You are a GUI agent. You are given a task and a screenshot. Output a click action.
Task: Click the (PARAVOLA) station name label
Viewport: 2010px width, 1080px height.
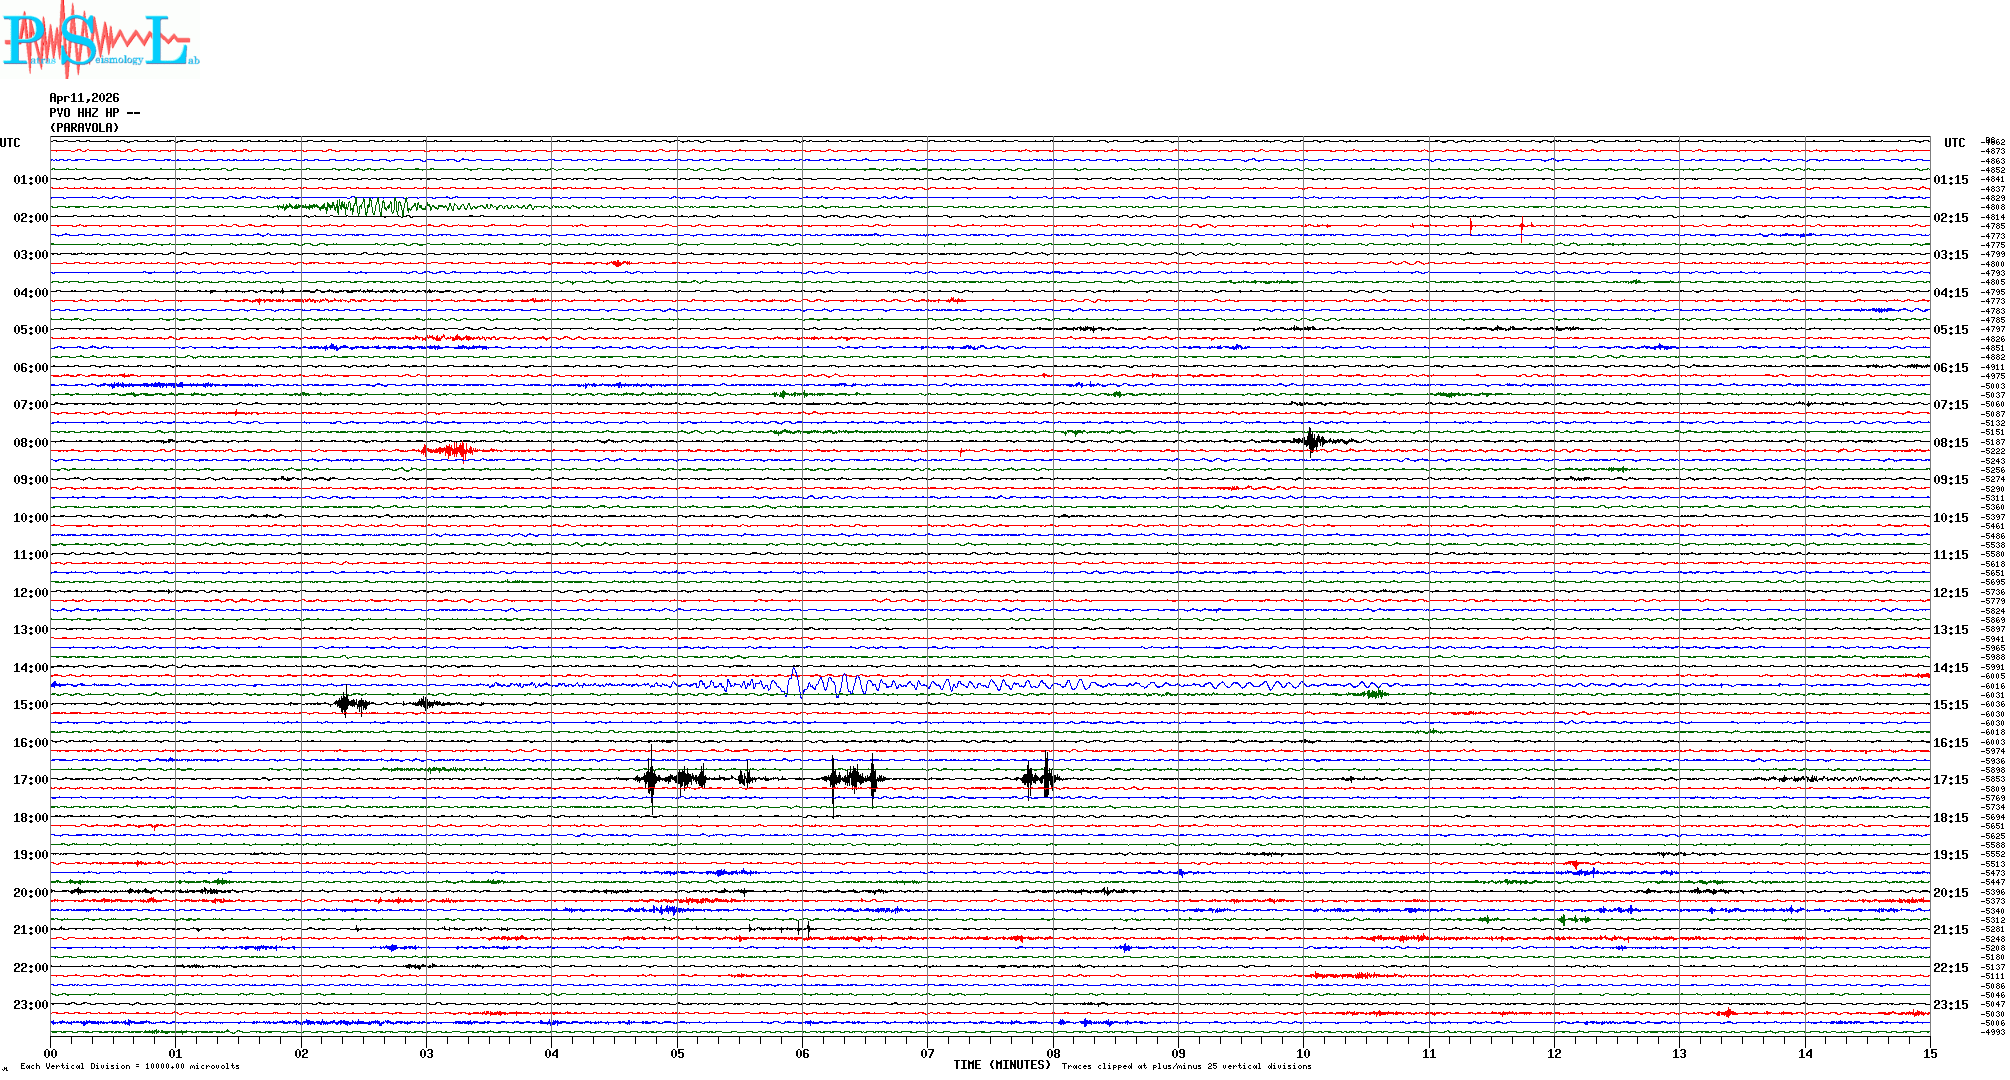84,128
